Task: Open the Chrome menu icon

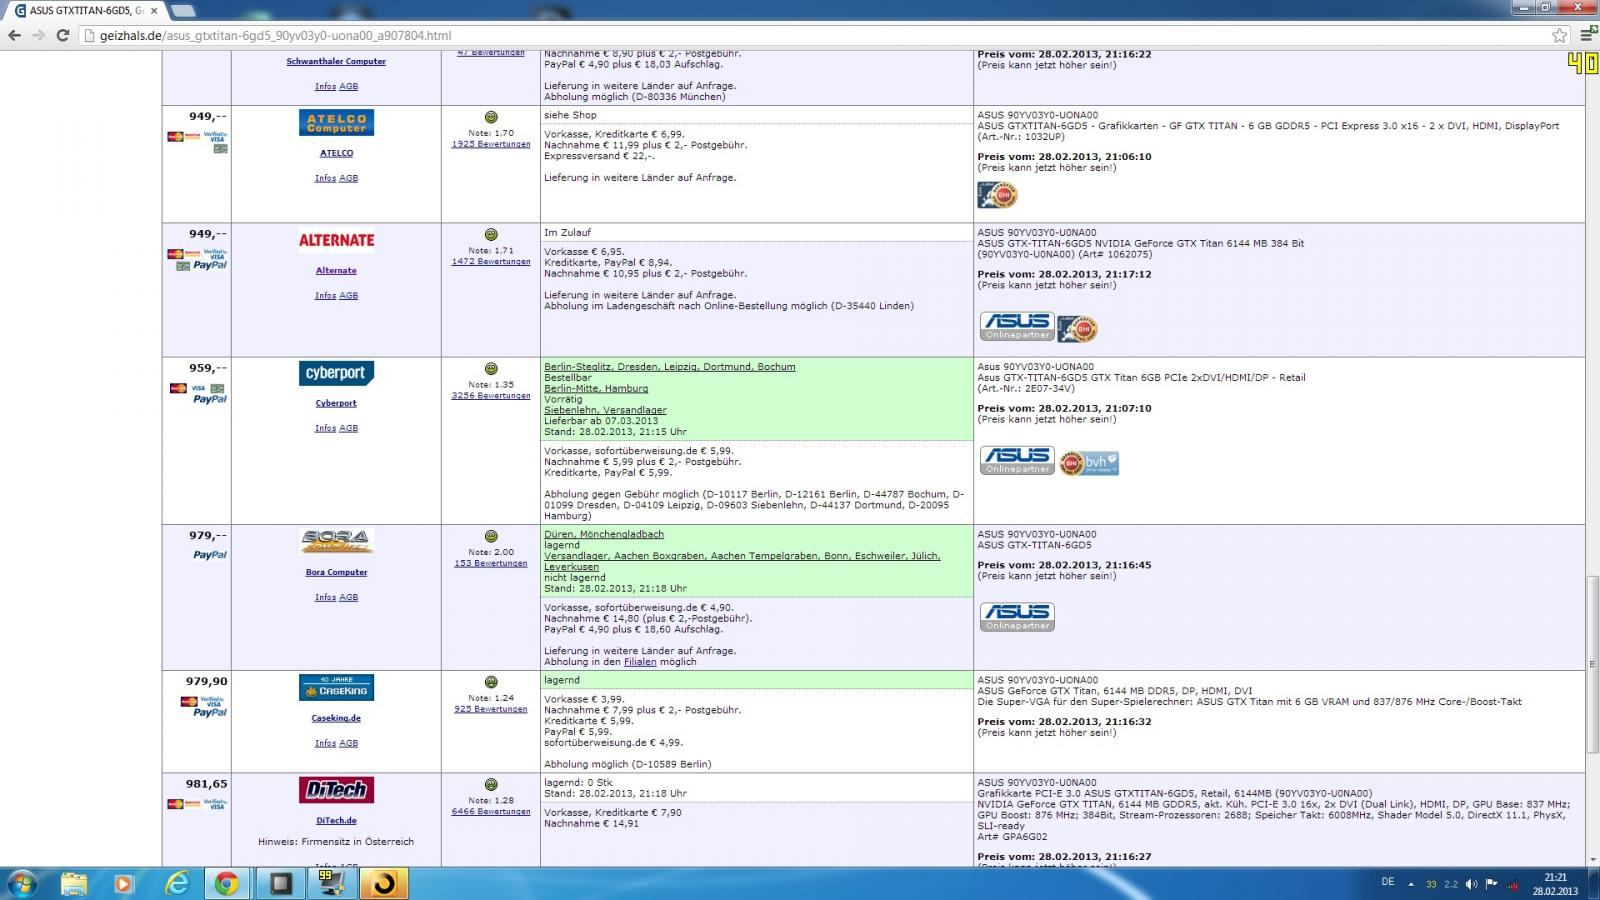Action: [1585, 35]
